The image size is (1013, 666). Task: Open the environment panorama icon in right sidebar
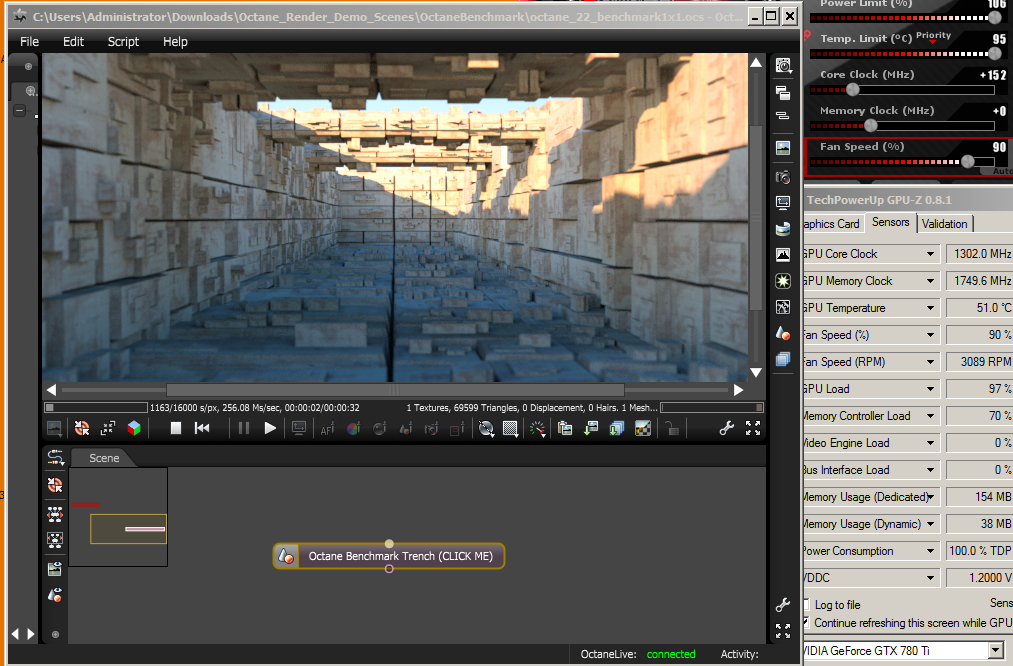pos(783,229)
